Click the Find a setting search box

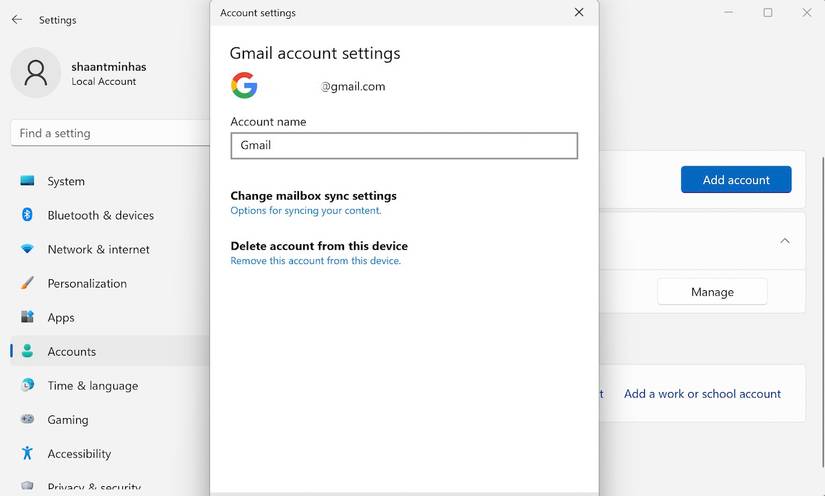coord(110,133)
